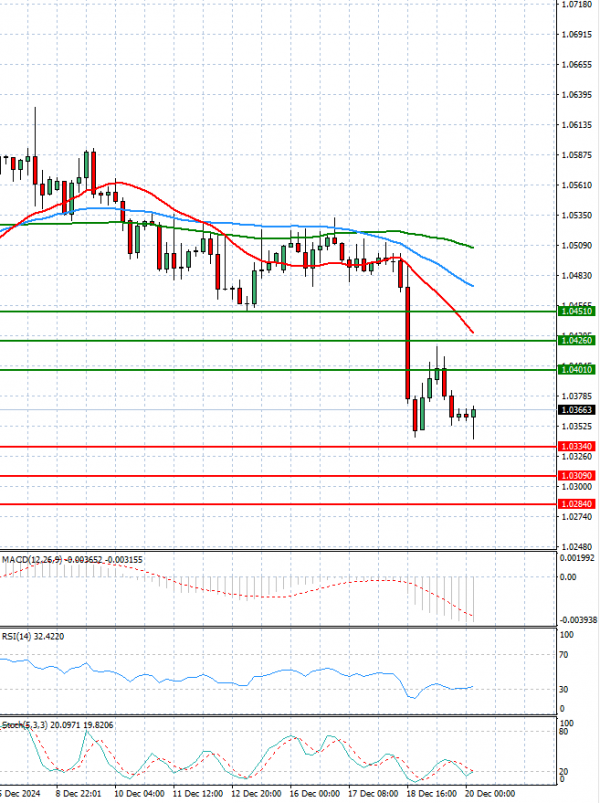Click the 1.02480 price axis label
The image size is (600, 803).
[577, 547]
